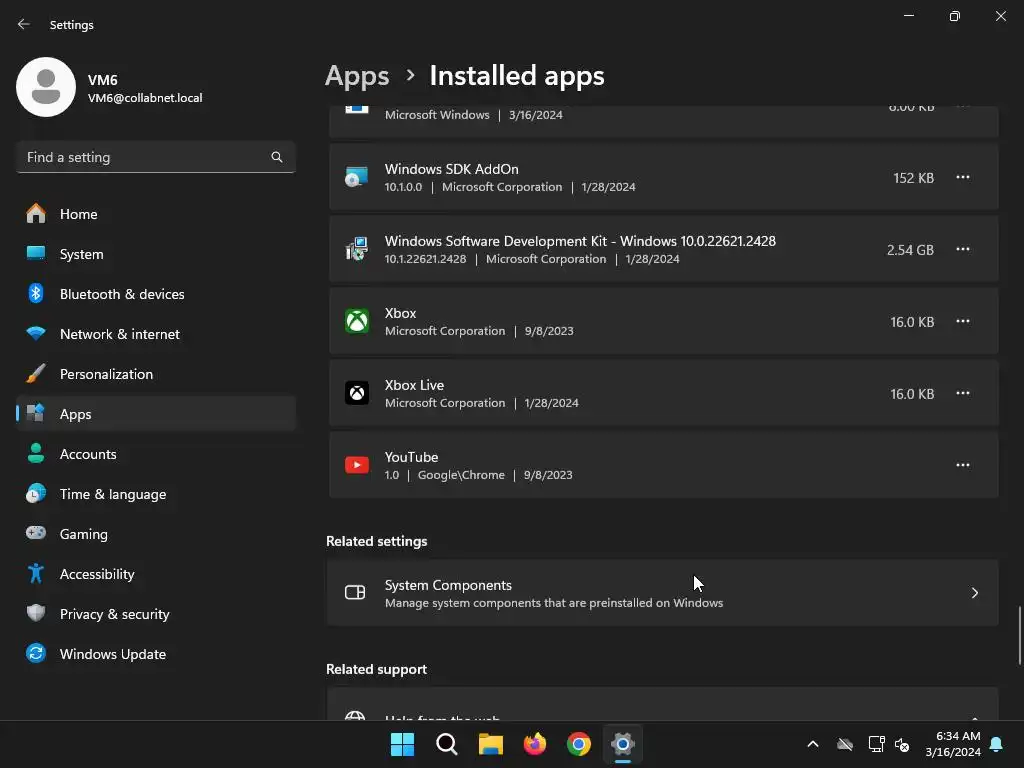Go to Gaming settings

point(156,534)
